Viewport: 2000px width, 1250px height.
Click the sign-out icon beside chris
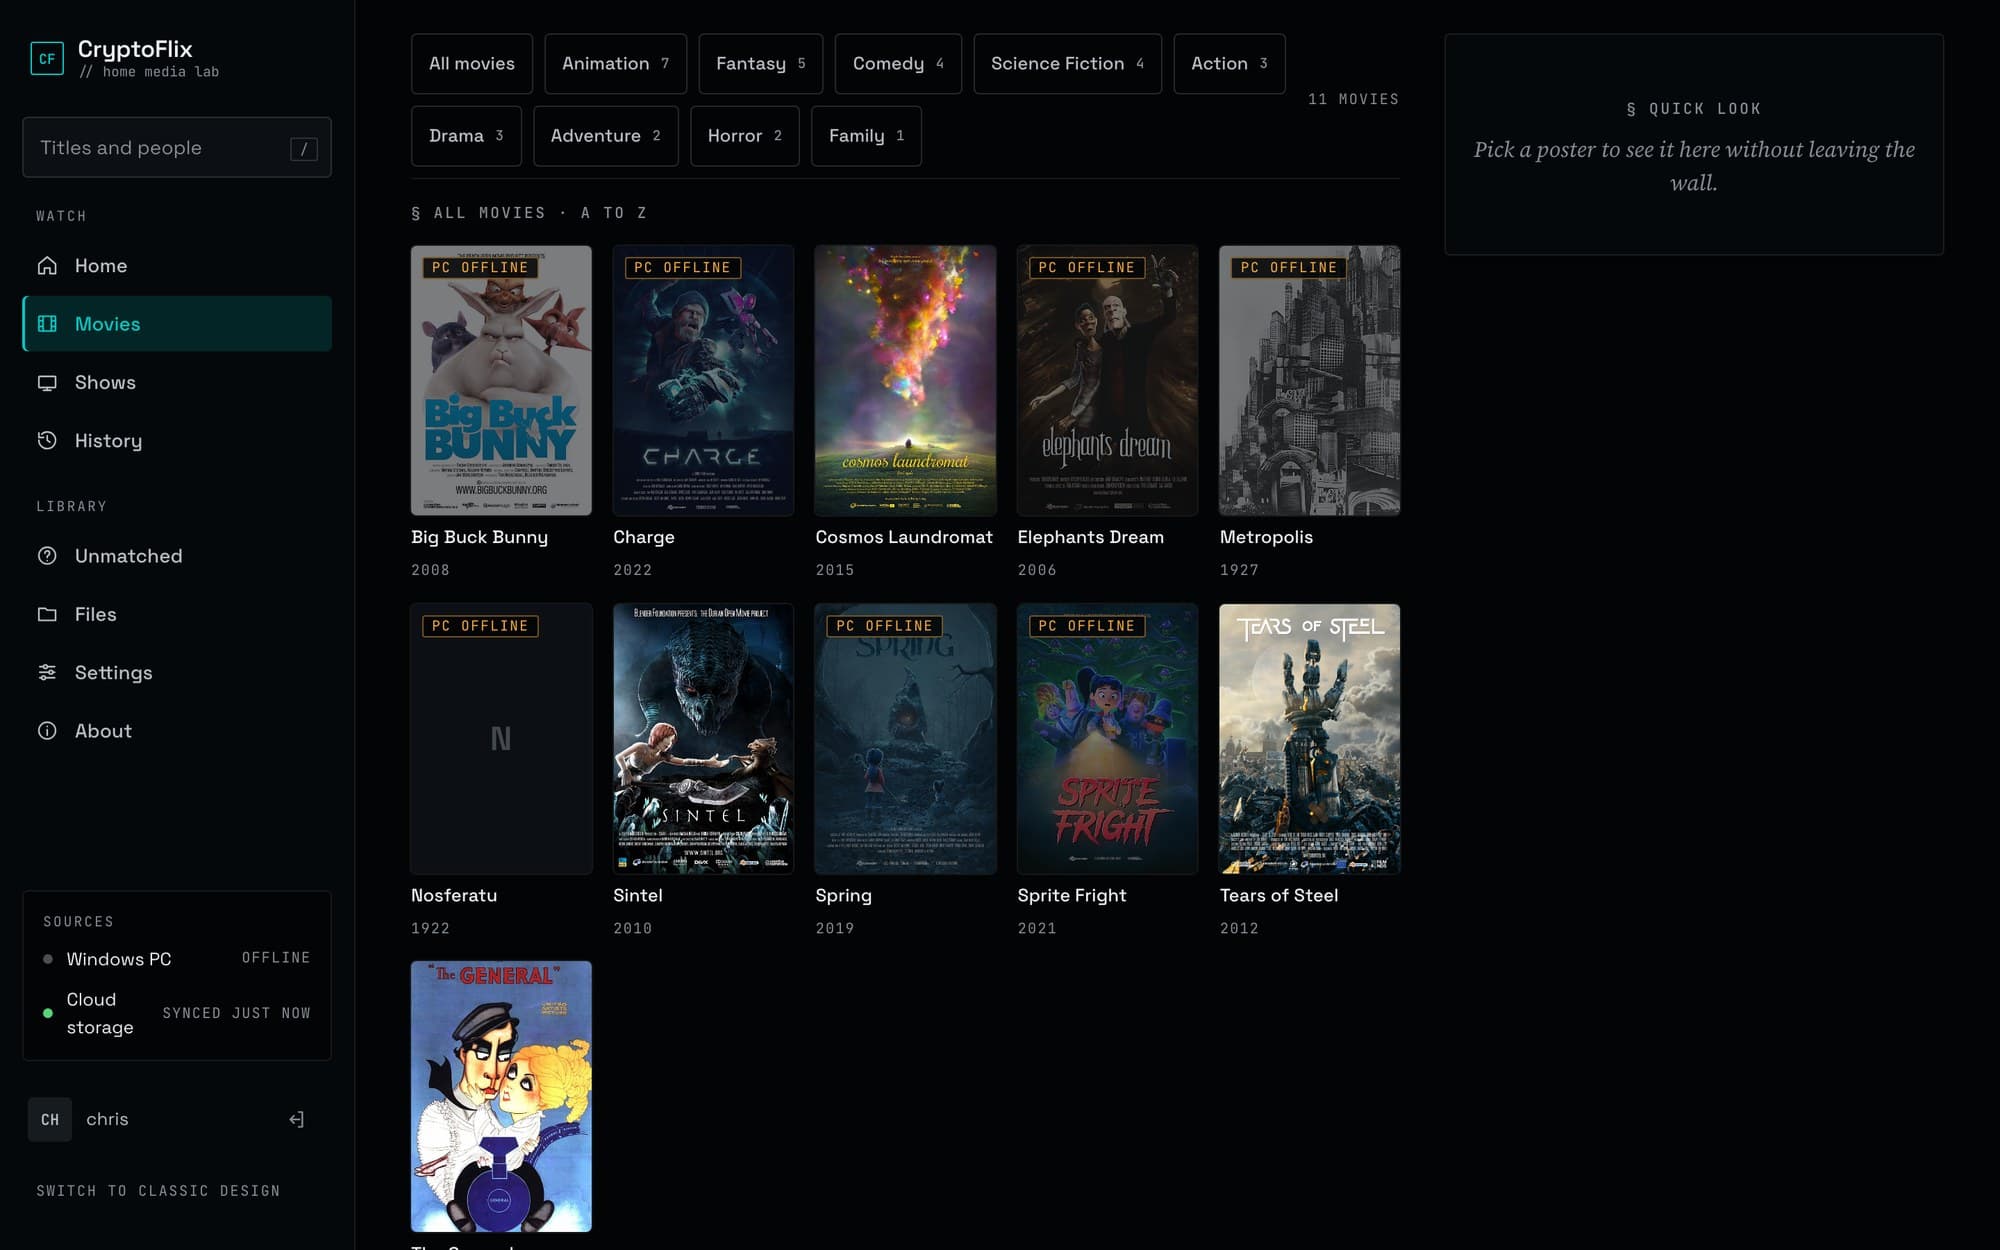click(296, 1119)
